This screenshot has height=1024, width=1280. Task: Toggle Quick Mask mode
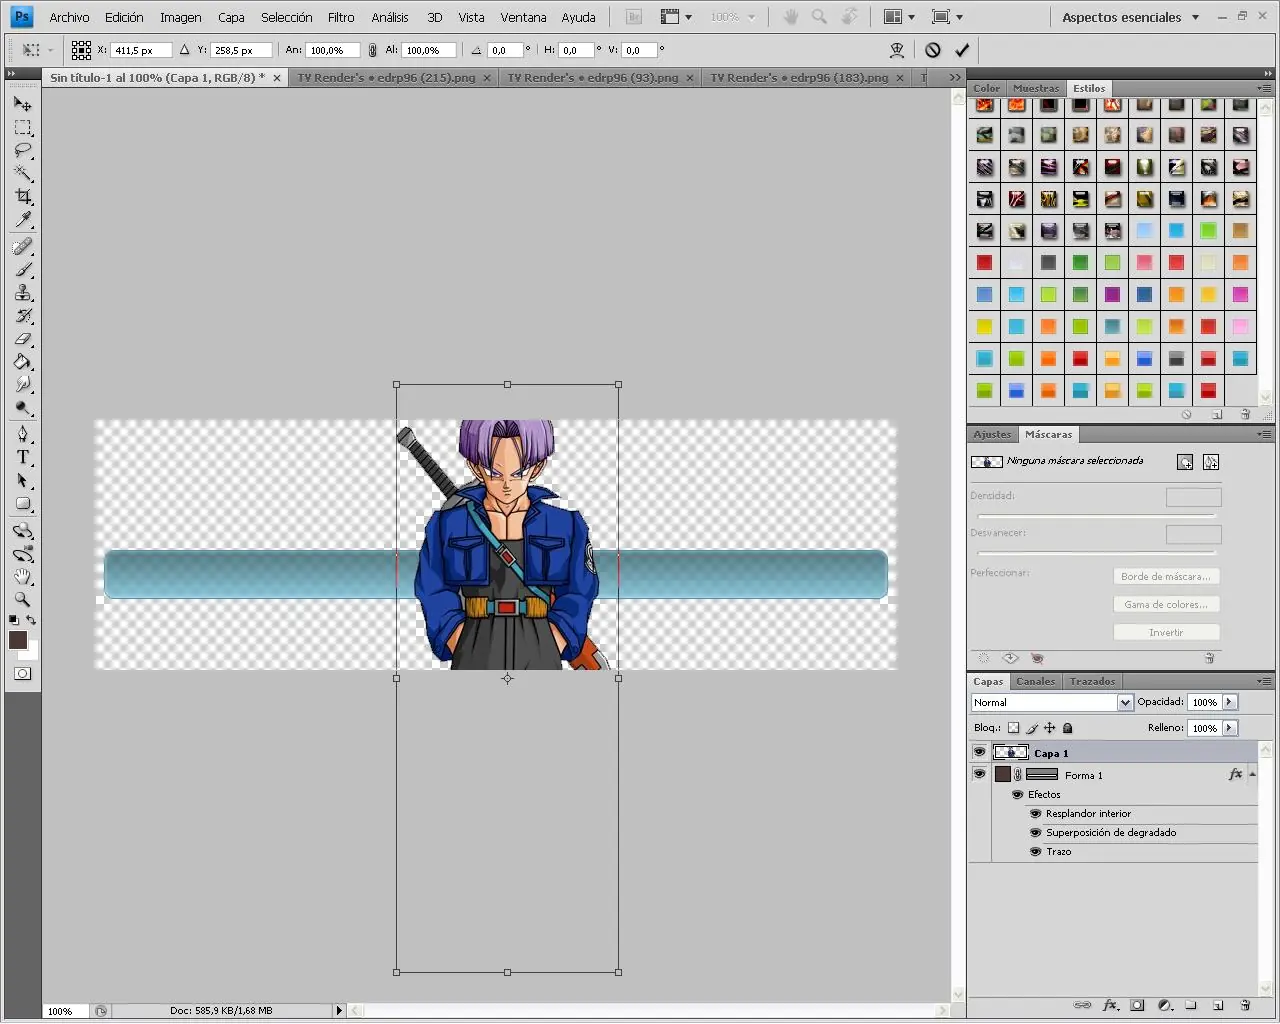pos(22,674)
